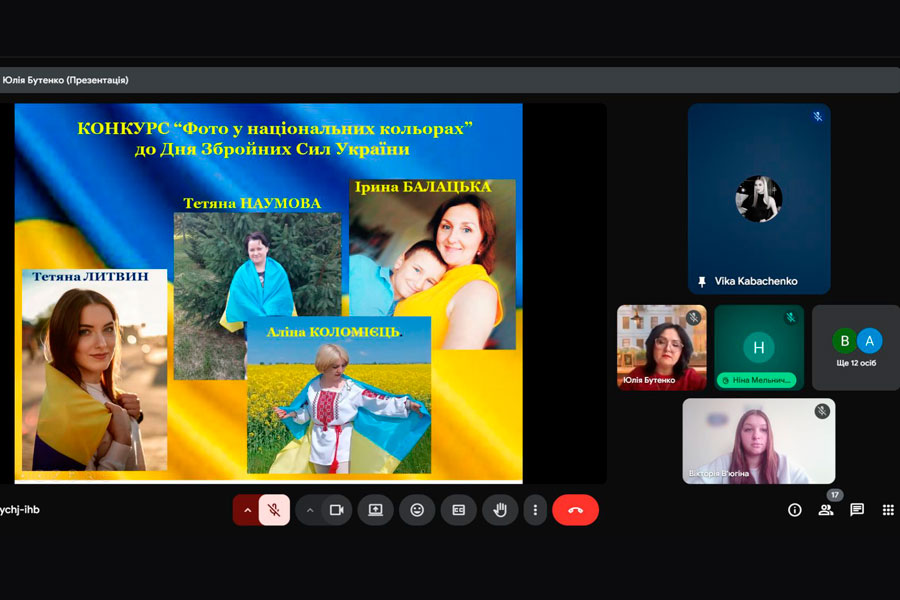The height and width of the screenshot is (600, 900).
Task: Open the chat messages panel
Action: point(857,510)
